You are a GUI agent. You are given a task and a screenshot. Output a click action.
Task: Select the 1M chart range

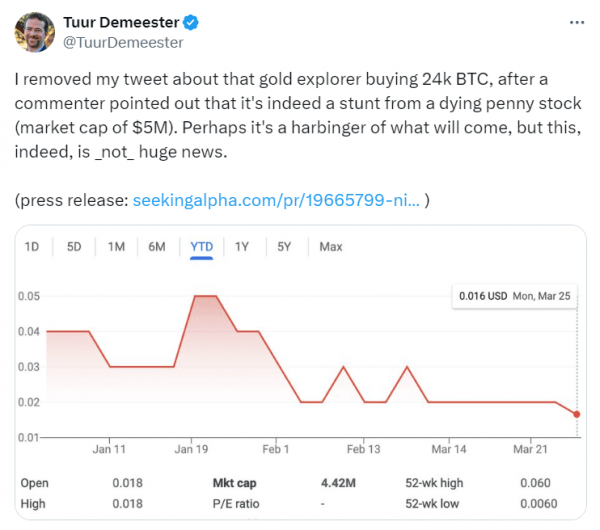point(116,246)
